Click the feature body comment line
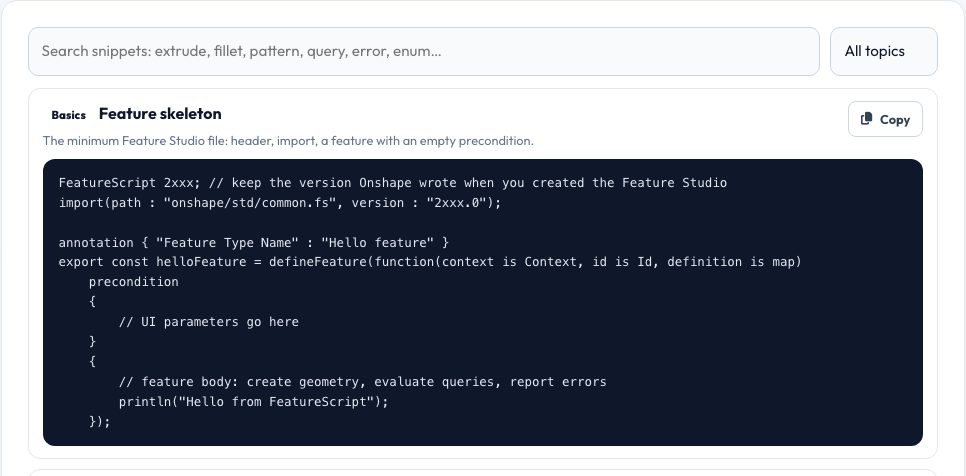Image resolution: width=966 pixels, height=476 pixels. [363, 382]
